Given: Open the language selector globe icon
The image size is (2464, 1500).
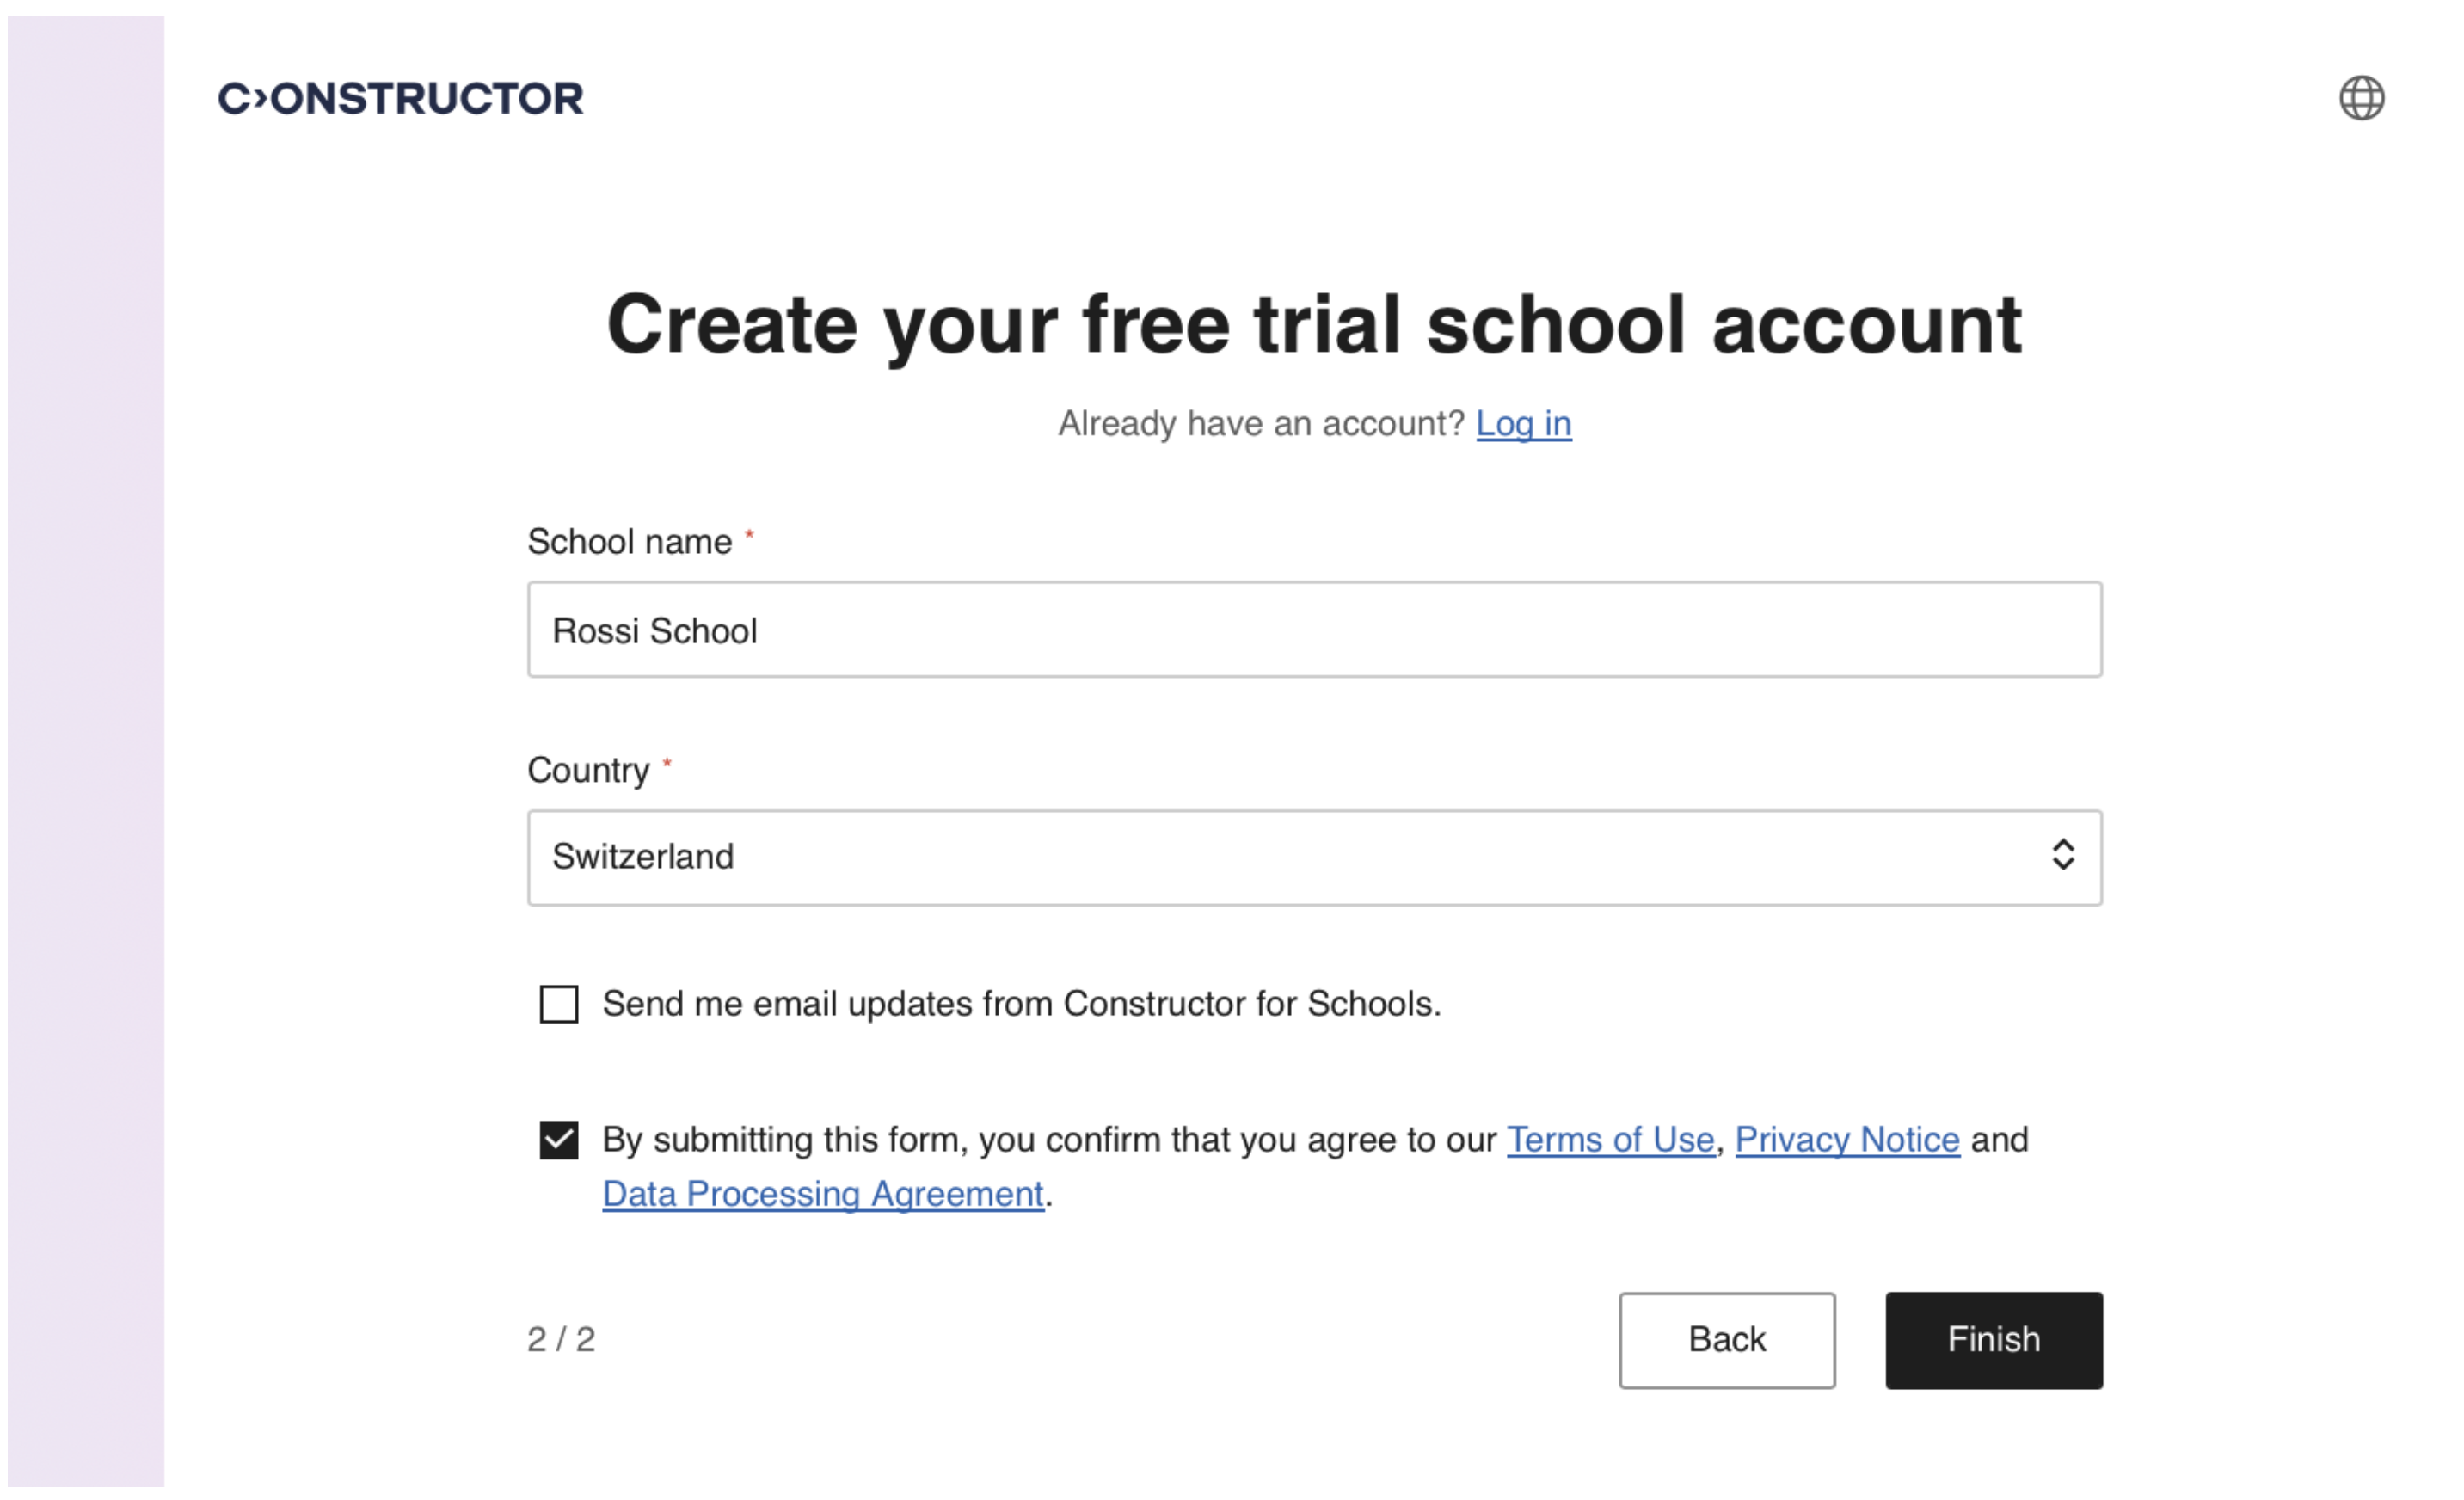Looking at the screenshot, I should 2361,98.
